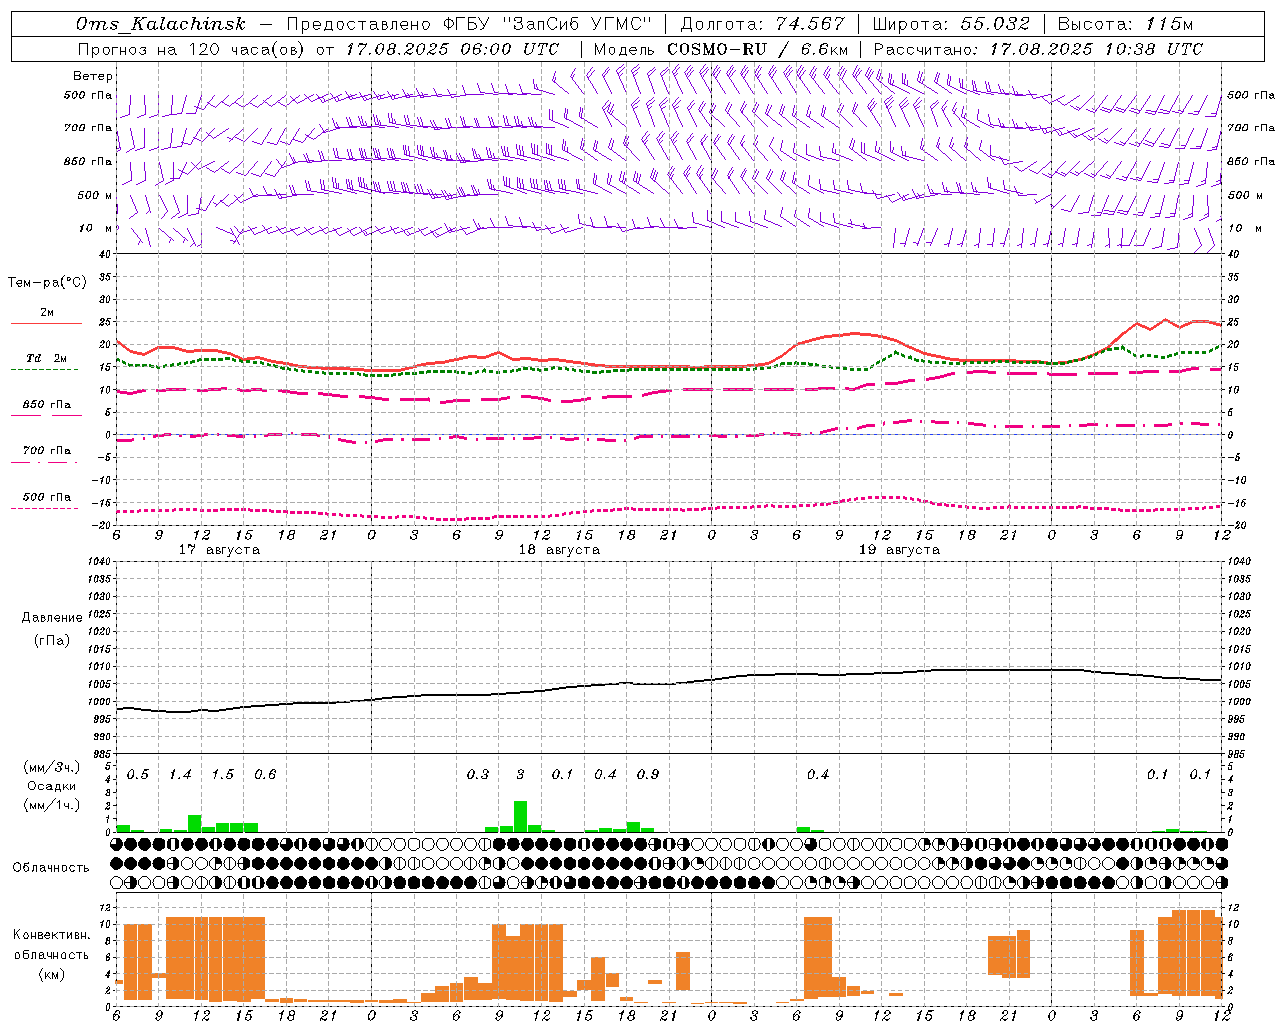Select the Облачность row label
1280x1024 pixels.
pos(51,868)
